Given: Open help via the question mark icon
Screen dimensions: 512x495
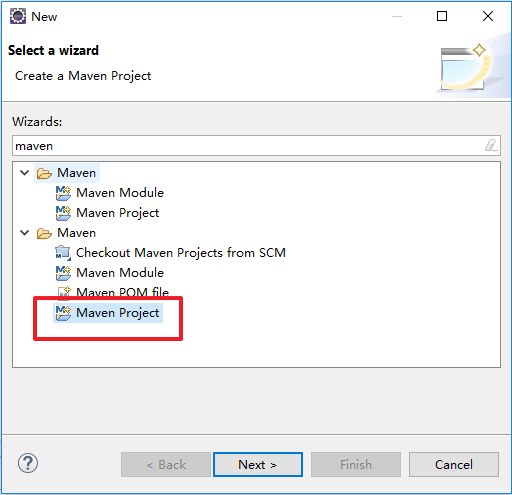Looking at the screenshot, I should (28, 463).
